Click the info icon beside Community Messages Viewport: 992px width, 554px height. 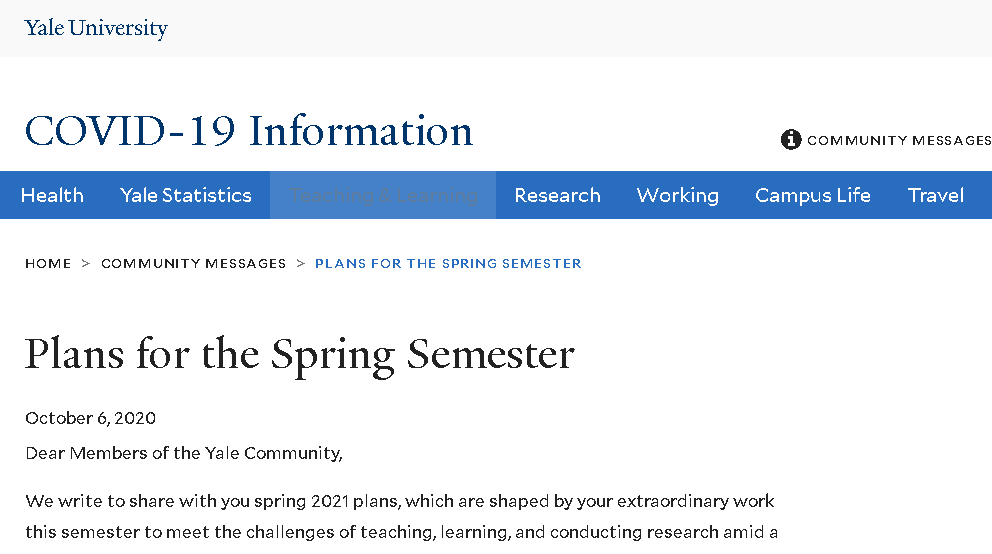point(791,140)
